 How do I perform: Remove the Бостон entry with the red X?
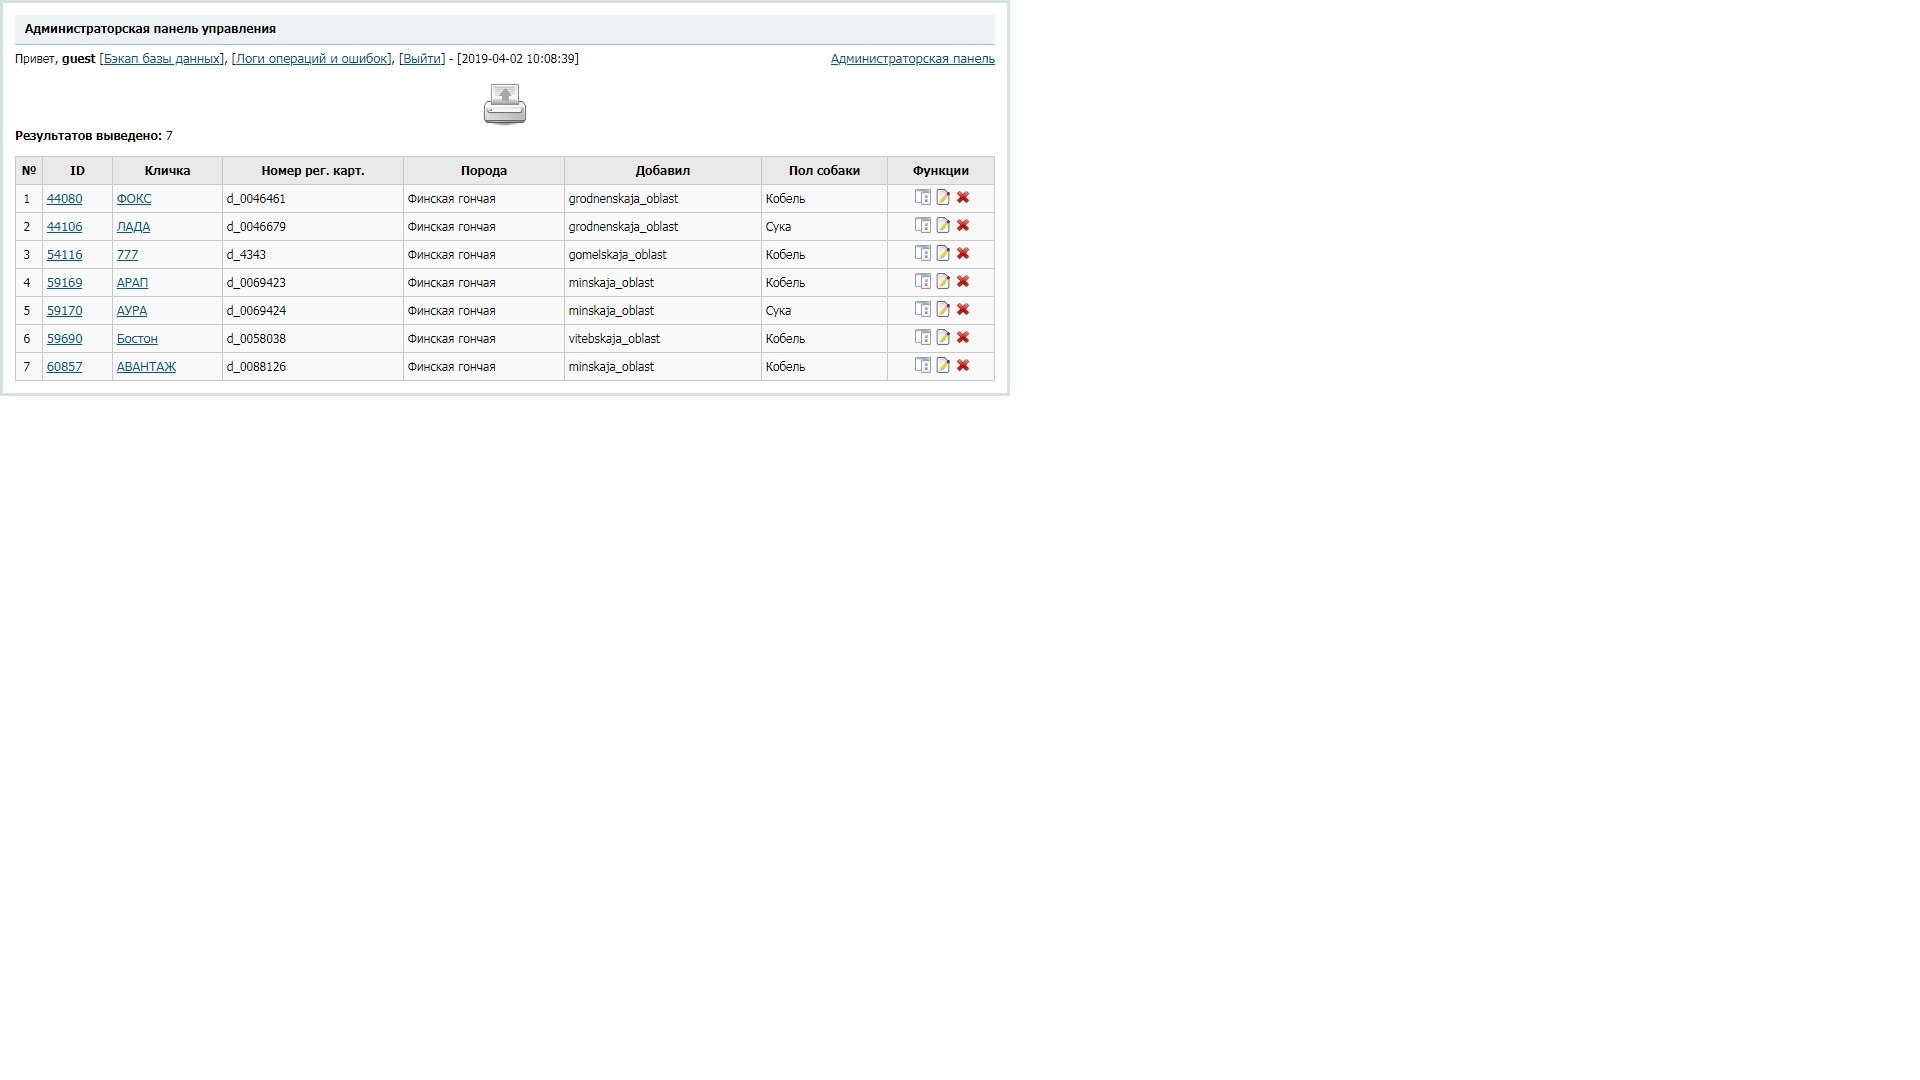click(963, 338)
